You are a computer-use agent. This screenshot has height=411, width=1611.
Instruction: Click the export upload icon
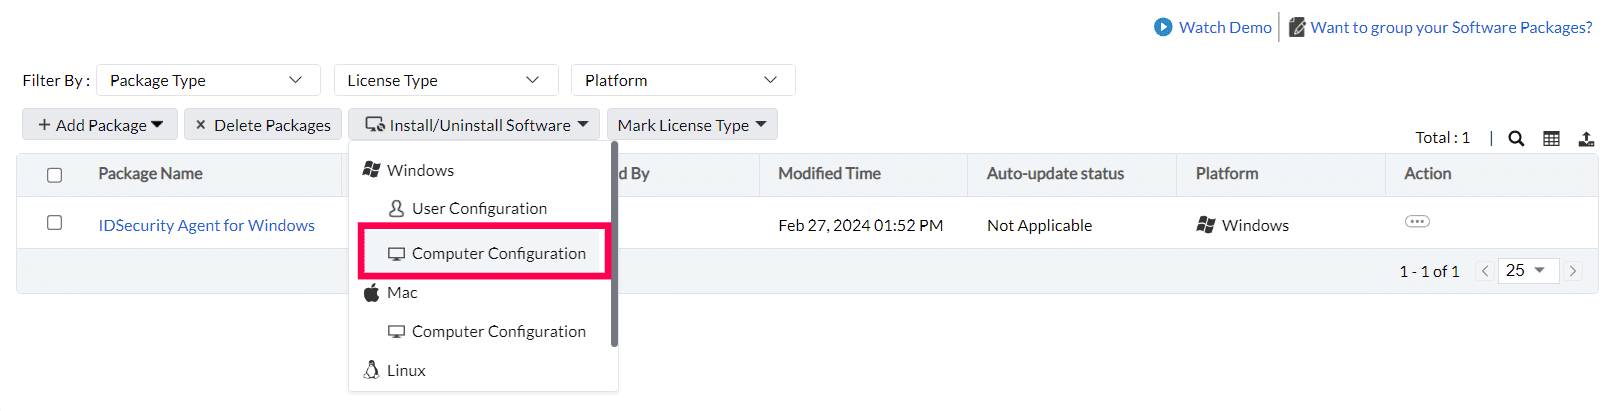(1586, 139)
